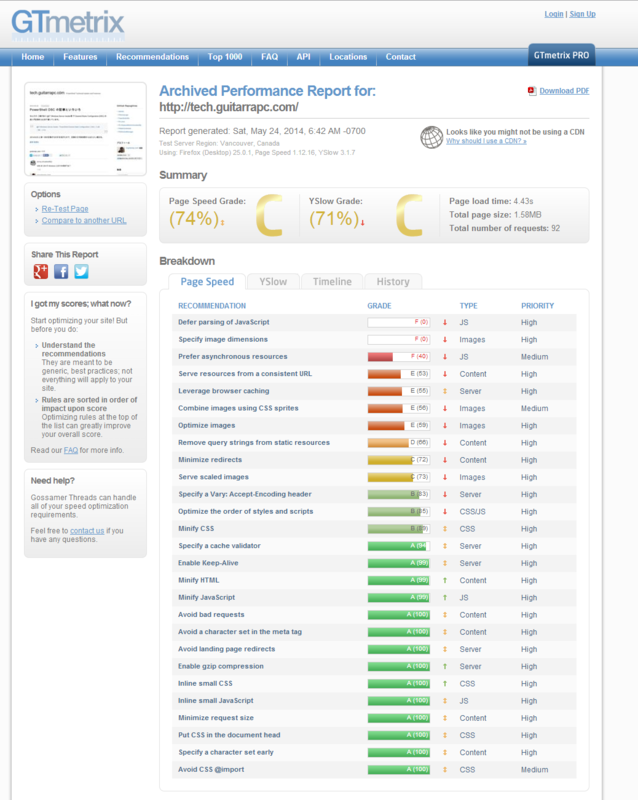Open the site screenshot thumbnail
638x800 pixels.
click(x=85, y=129)
